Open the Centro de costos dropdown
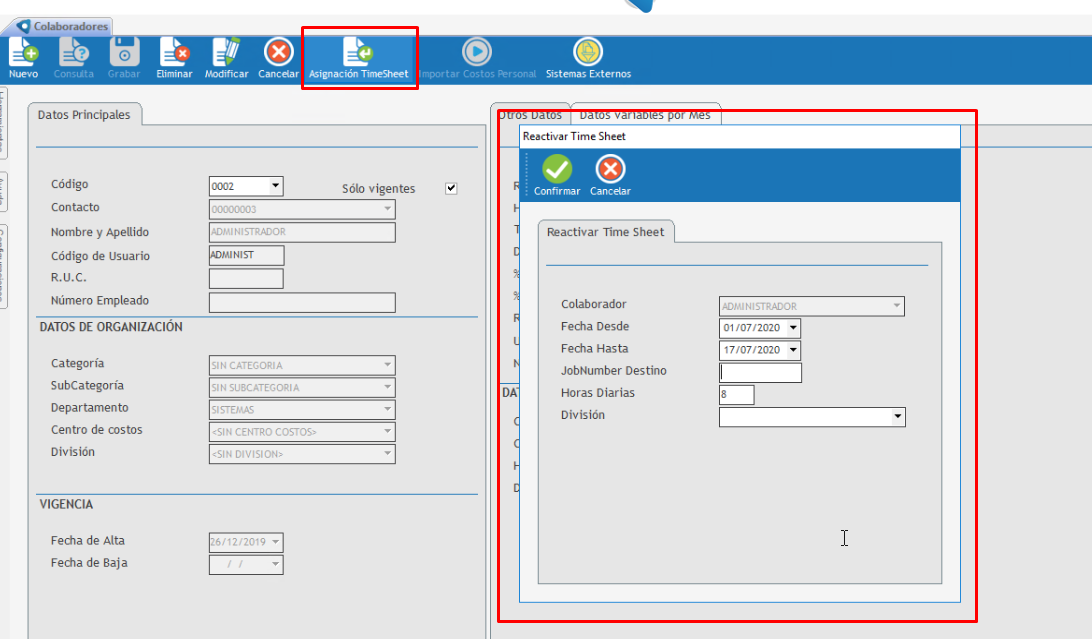1092x639 pixels. tap(388, 432)
